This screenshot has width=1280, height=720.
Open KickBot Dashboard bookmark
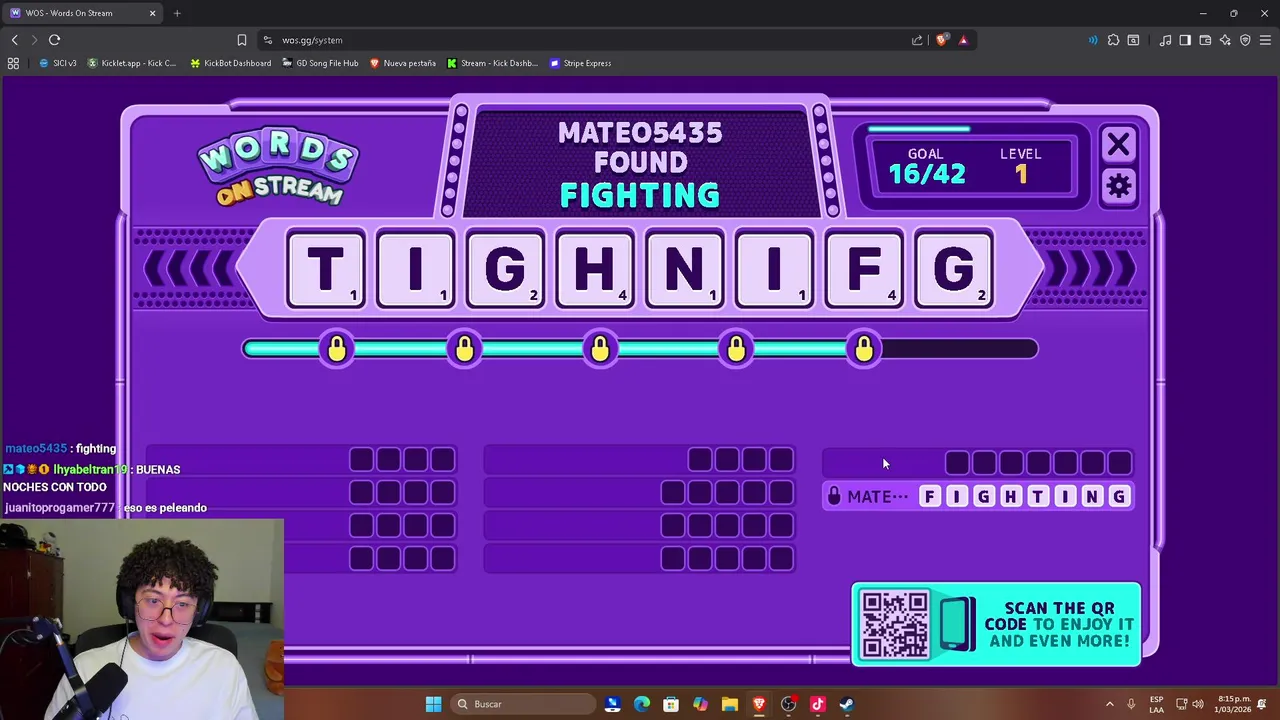pyautogui.click(x=230, y=63)
